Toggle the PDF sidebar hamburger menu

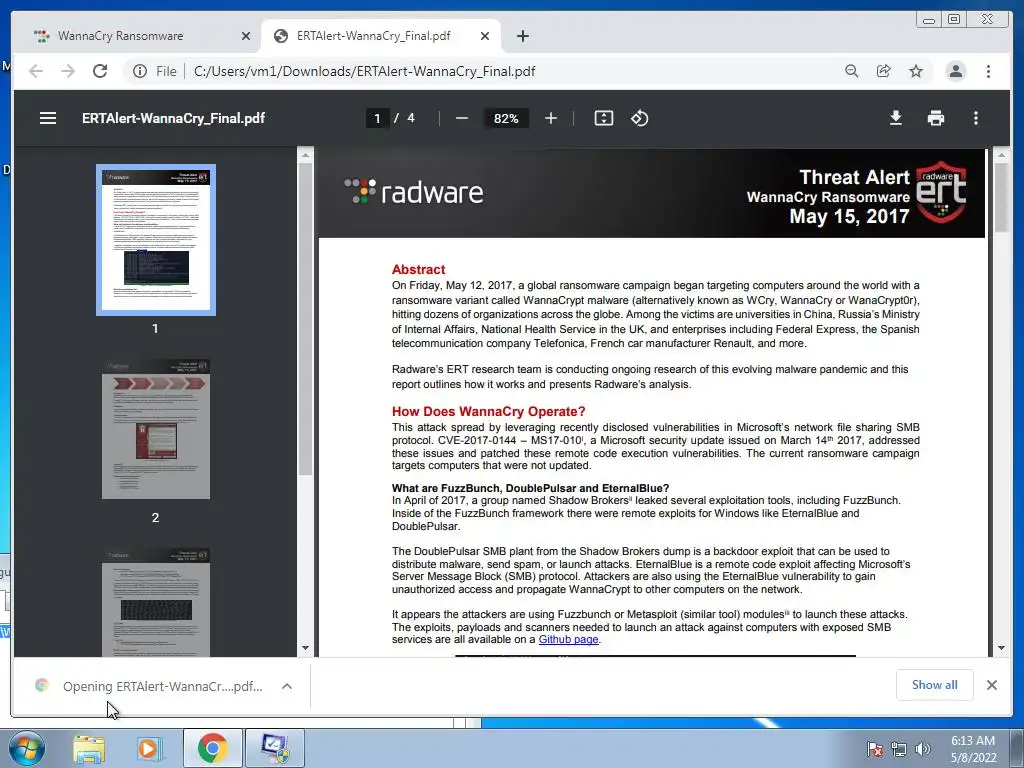(48, 118)
